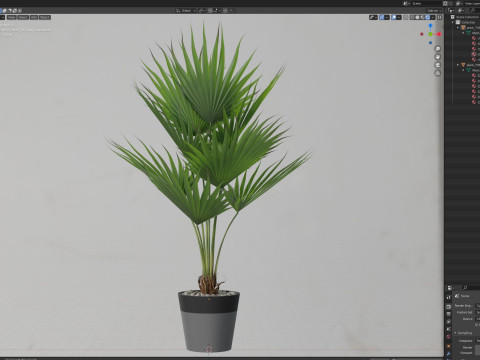Image resolution: width=480 pixels, height=360 pixels.
Task: Select the first plant object orange icon
Action: (x=463, y=27)
